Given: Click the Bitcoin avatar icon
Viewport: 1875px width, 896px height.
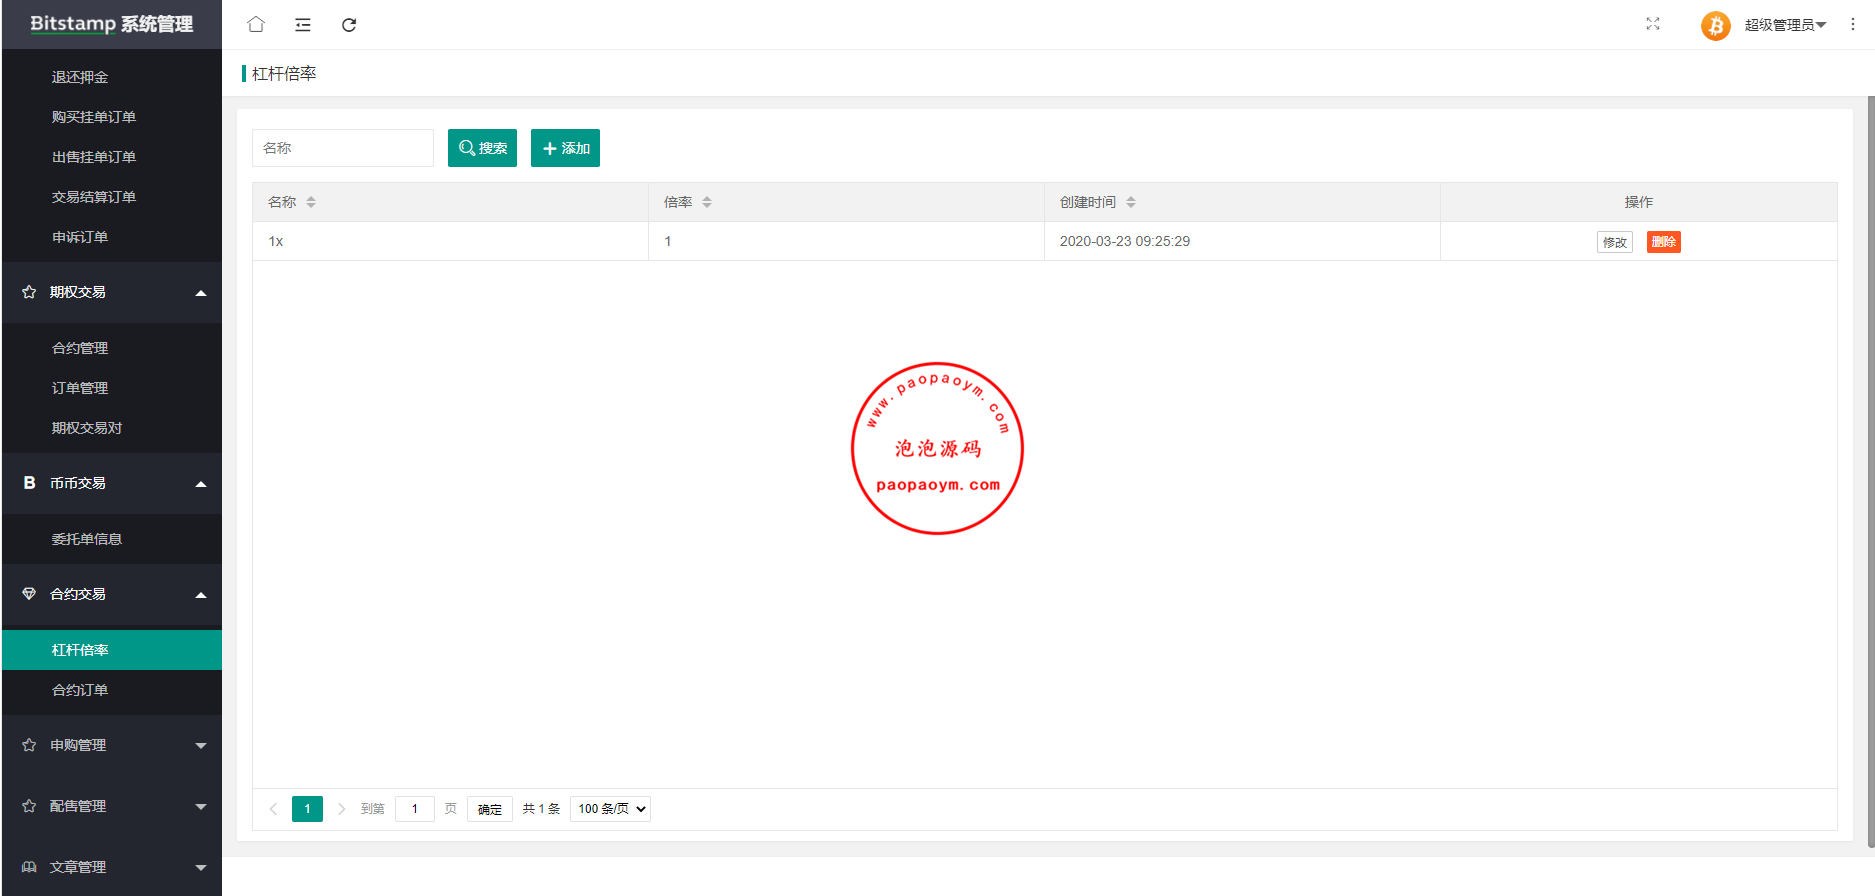Looking at the screenshot, I should (x=1715, y=25).
